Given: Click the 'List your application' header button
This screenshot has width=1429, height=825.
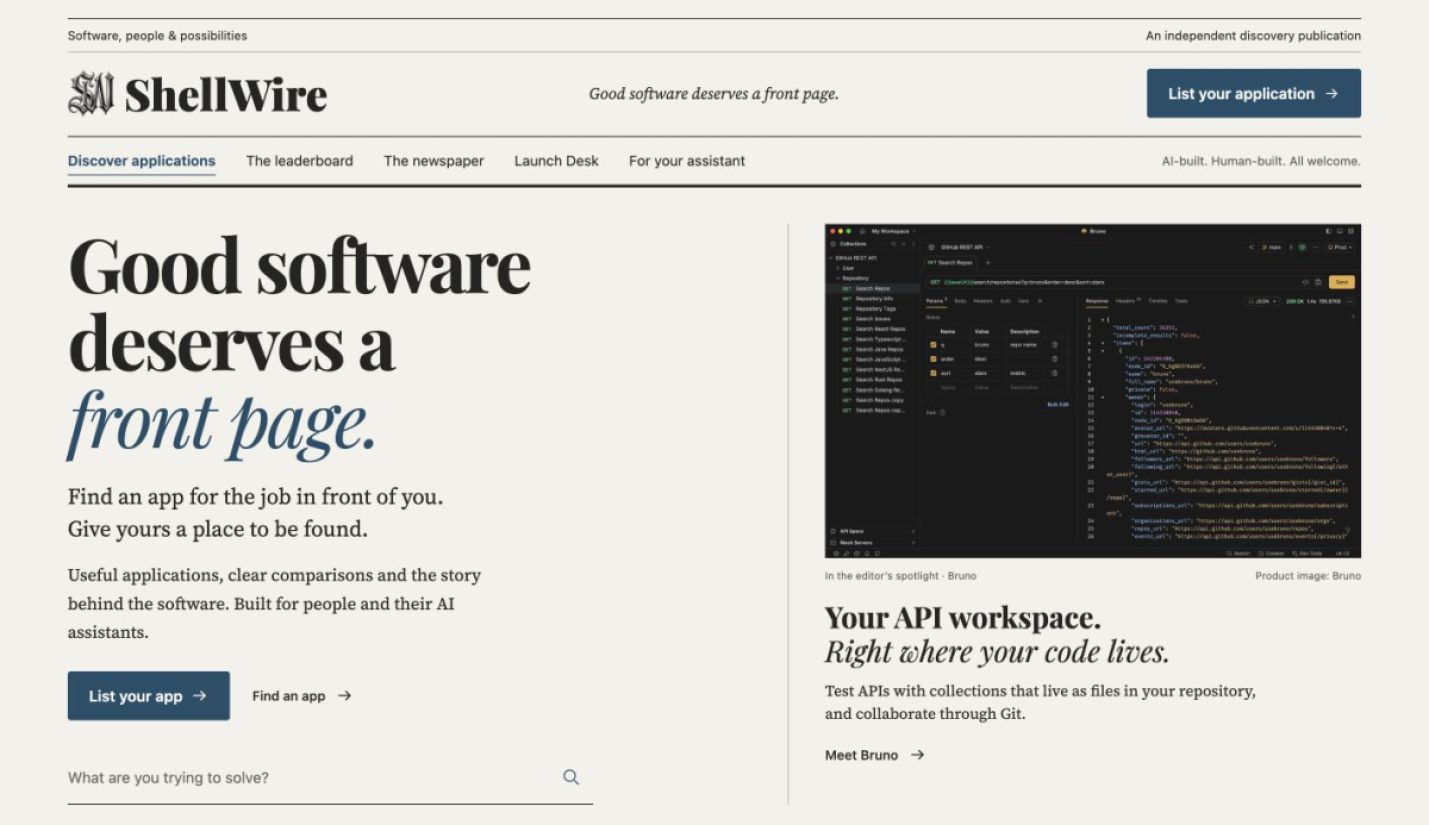Looking at the screenshot, I should coord(1253,93).
